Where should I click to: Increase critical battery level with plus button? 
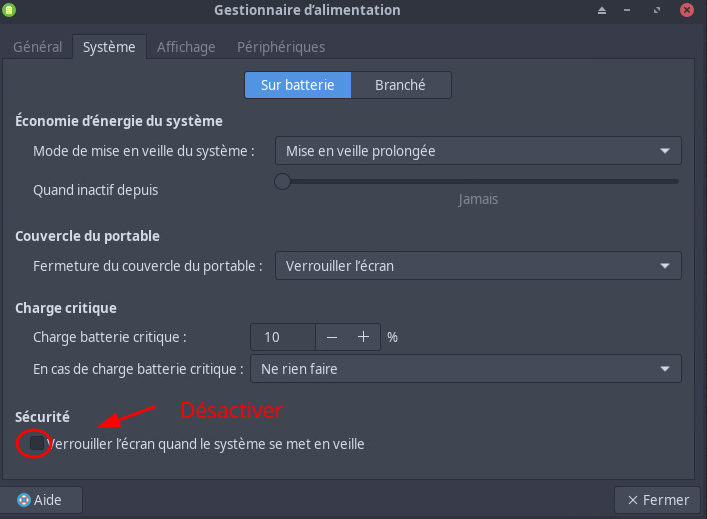click(x=363, y=337)
